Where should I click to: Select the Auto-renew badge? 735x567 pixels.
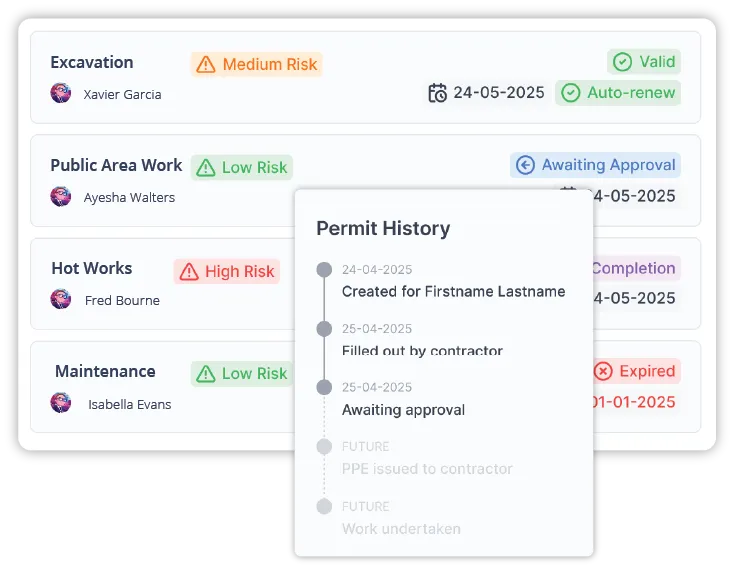[x=618, y=93]
